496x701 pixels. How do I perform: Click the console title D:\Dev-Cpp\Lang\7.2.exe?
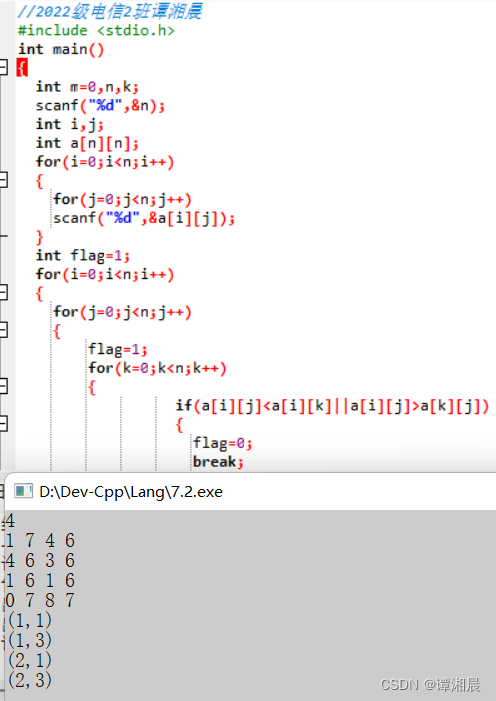pyautogui.click(x=131, y=492)
